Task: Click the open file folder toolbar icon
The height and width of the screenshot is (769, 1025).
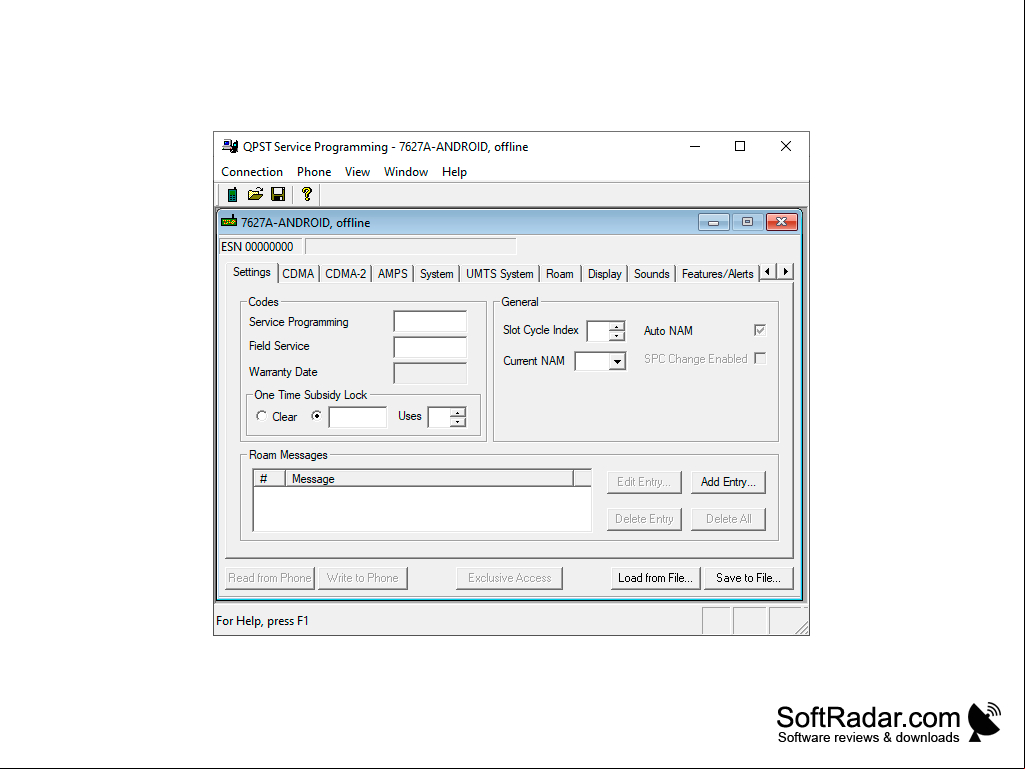Action: pyautogui.click(x=255, y=194)
